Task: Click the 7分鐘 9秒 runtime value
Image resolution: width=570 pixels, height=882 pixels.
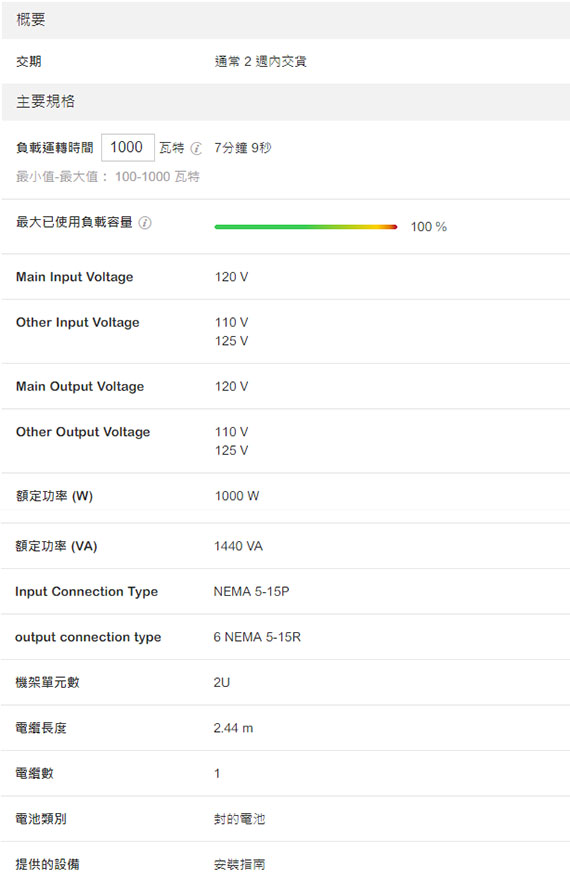Action: pyautogui.click(x=243, y=148)
